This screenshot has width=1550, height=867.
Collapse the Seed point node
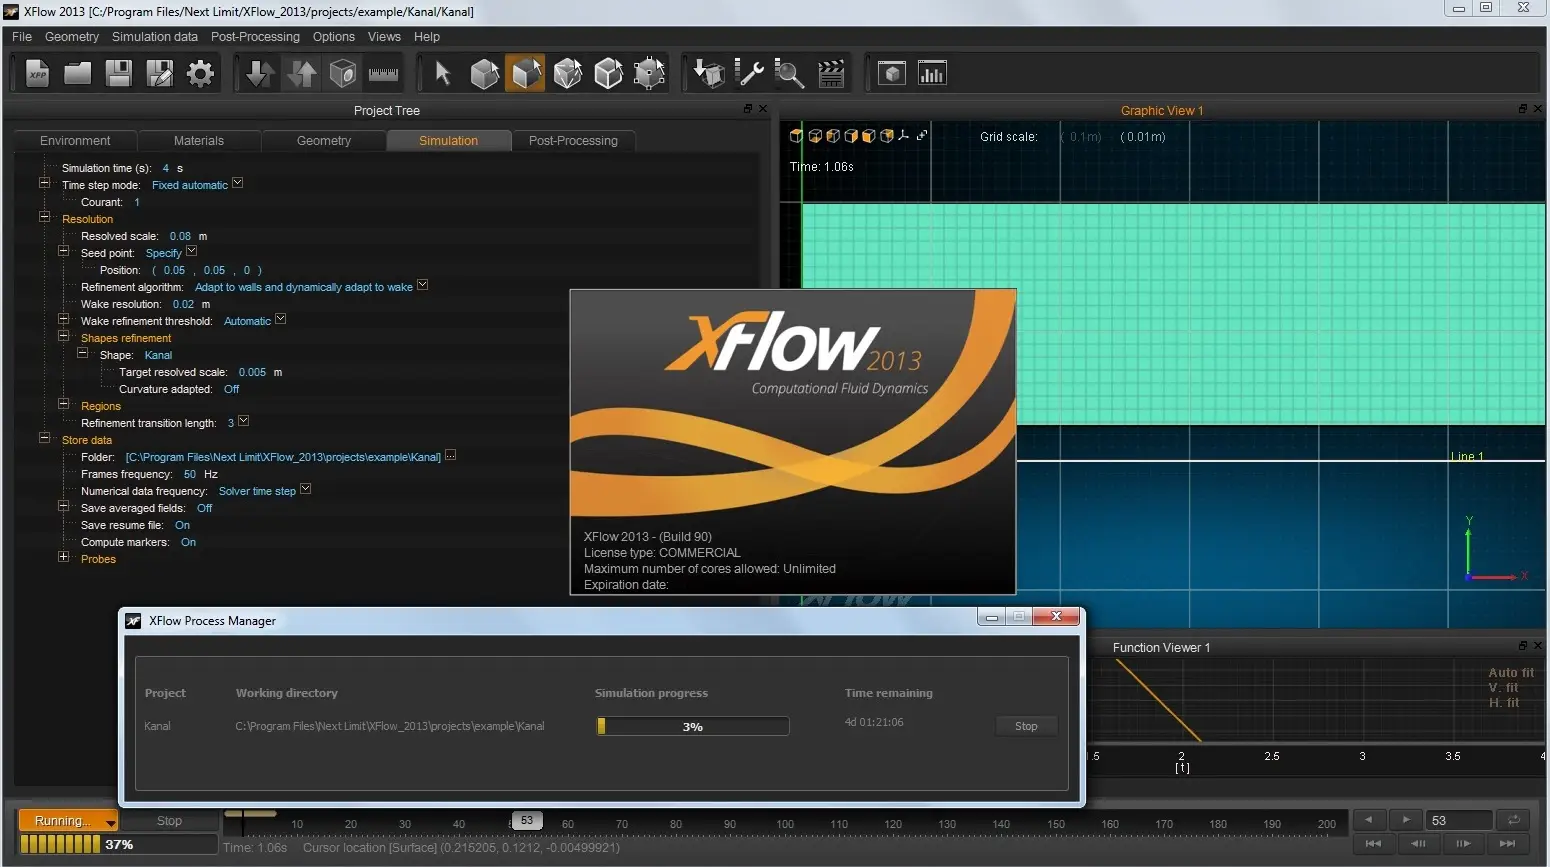click(x=63, y=251)
